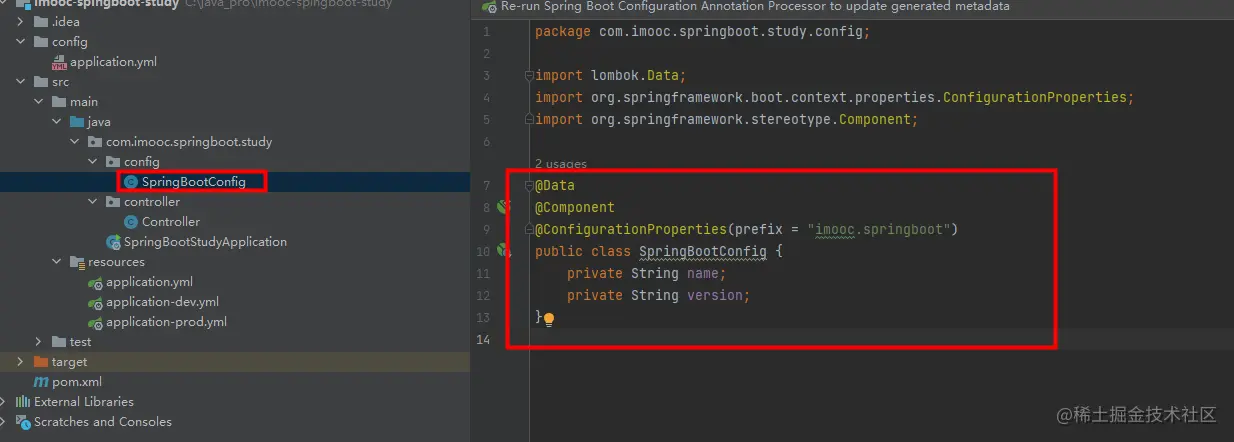Collapse the main folder chevron
Image resolution: width=1234 pixels, height=442 pixels.
click(39, 102)
